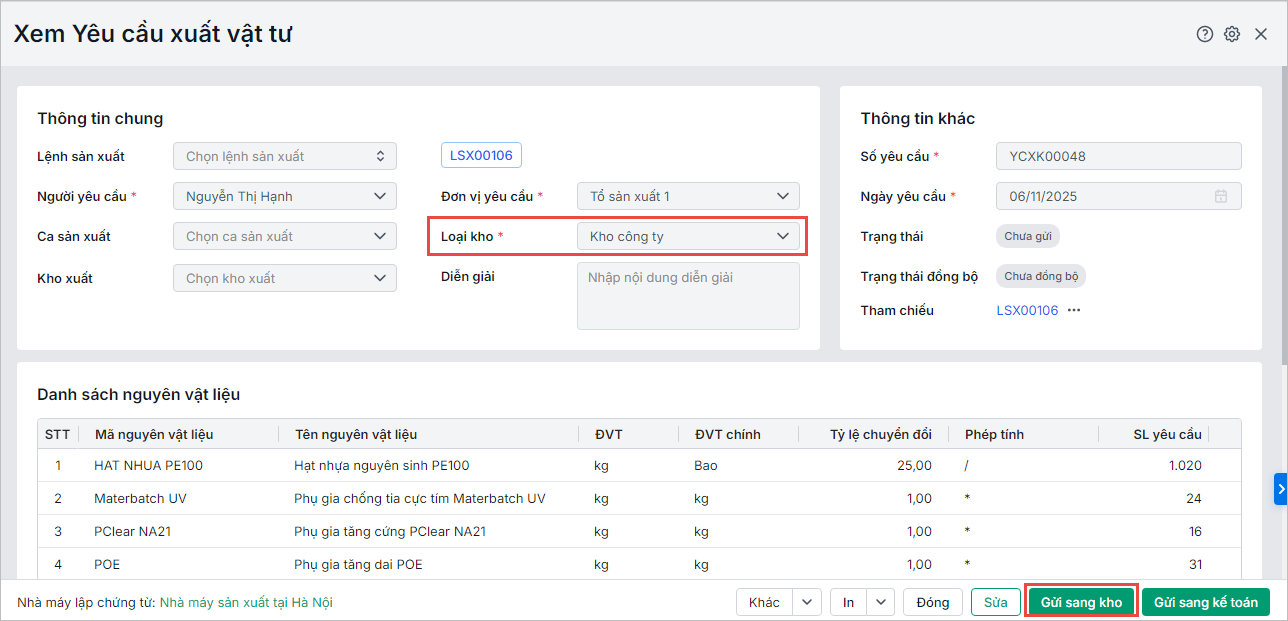Click the calendar icon in Ngày yêu cầu
The height and width of the screenshot is (621, 1288).
(x=1221, y=196)
